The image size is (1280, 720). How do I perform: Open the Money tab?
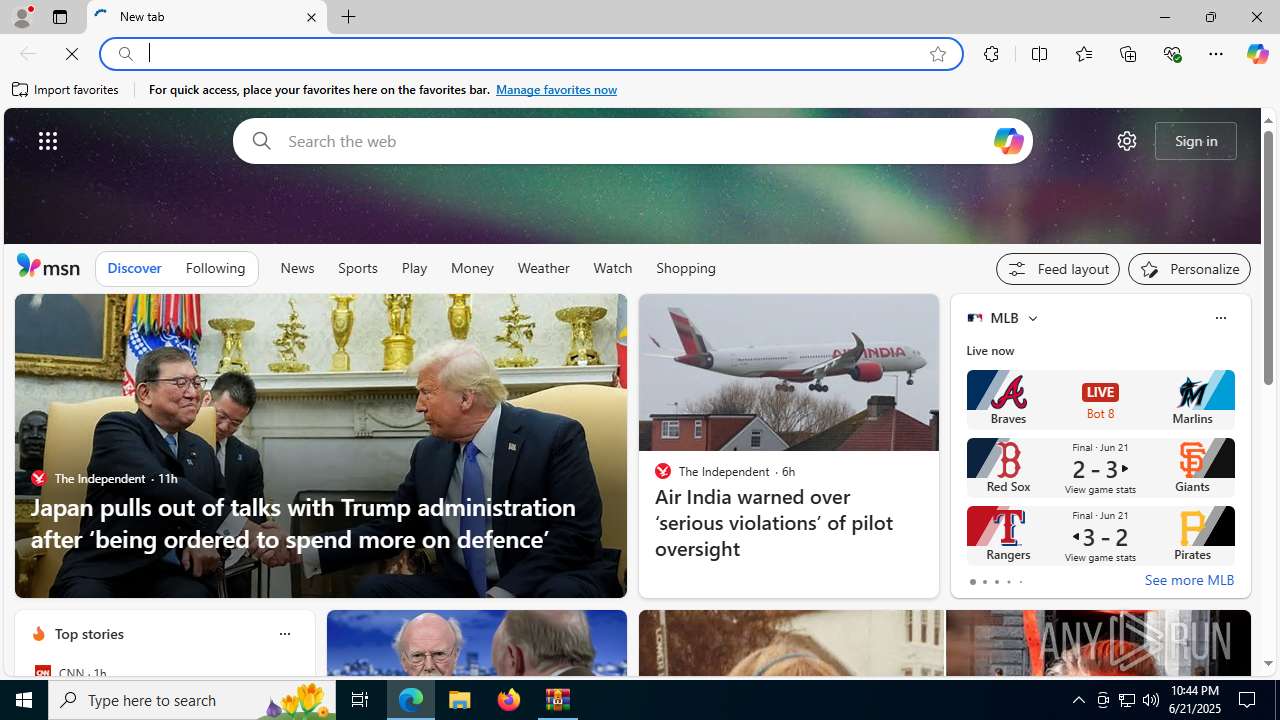pyautogui.click(x=472, y=268)
